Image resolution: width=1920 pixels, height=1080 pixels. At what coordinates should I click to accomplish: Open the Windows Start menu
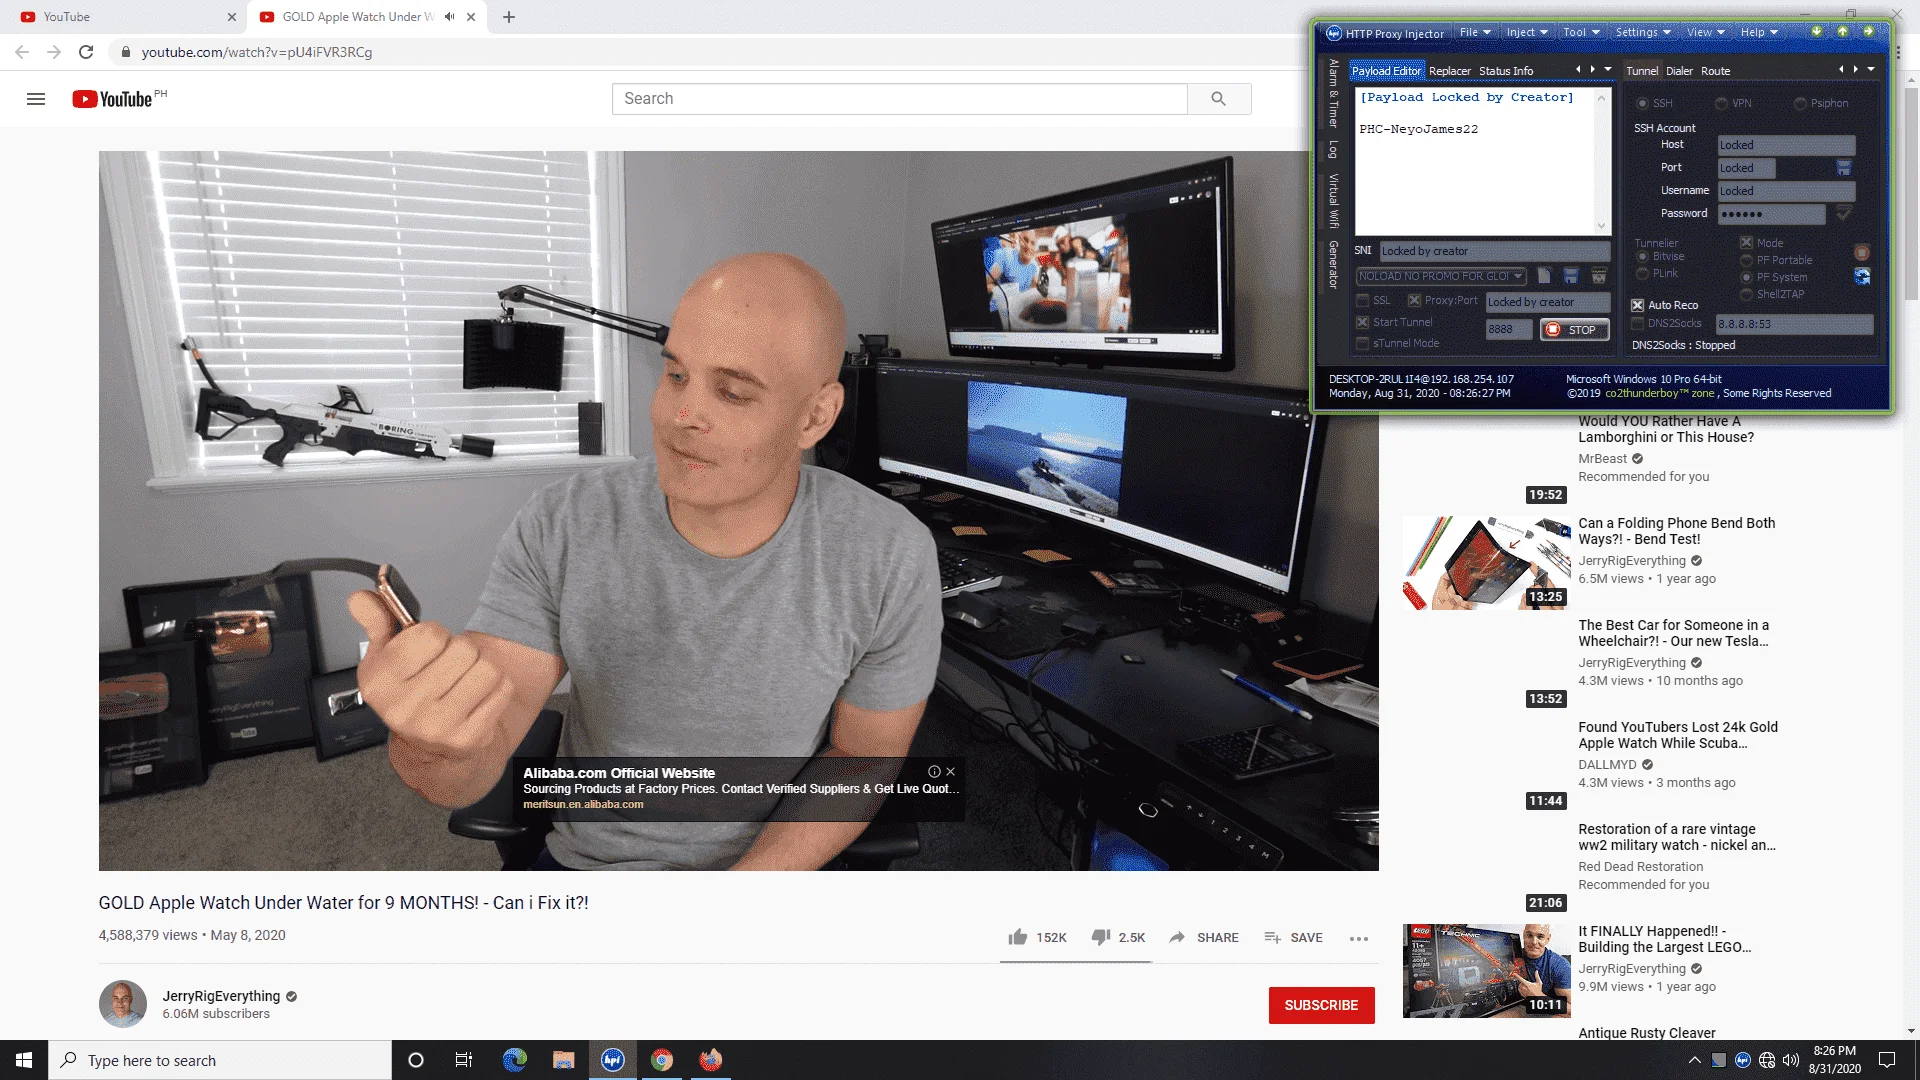pos(24,1060)
